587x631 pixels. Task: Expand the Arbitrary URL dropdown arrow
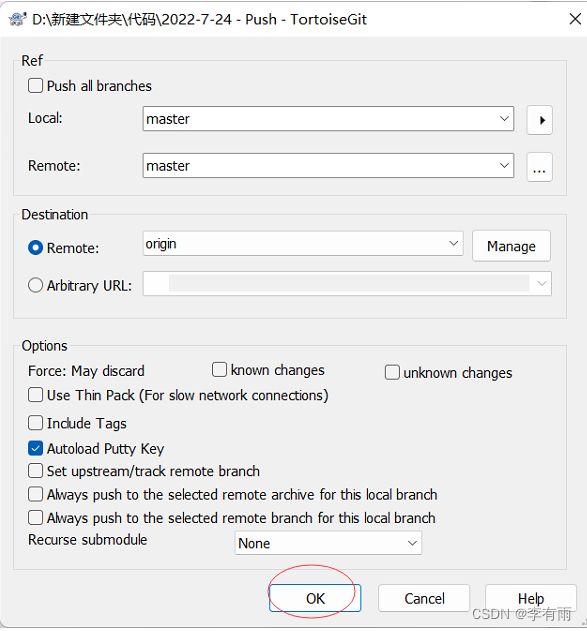pyautogui.click(x=542, y=283)
